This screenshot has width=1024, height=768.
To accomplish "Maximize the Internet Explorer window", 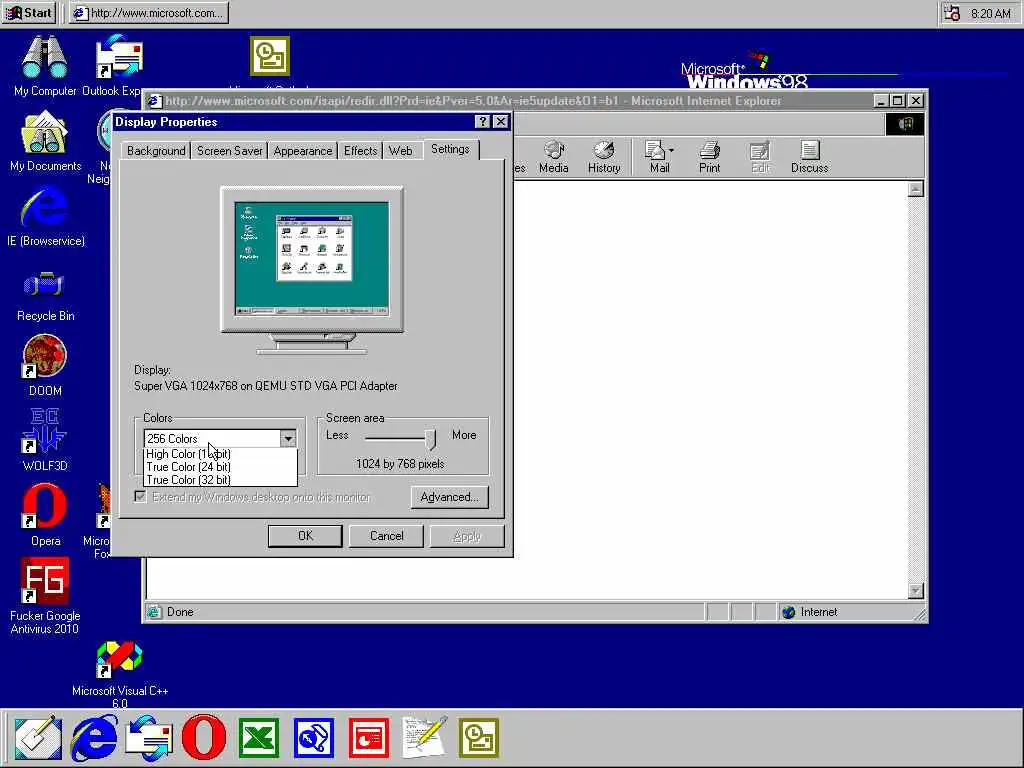I will pos(897,101).
